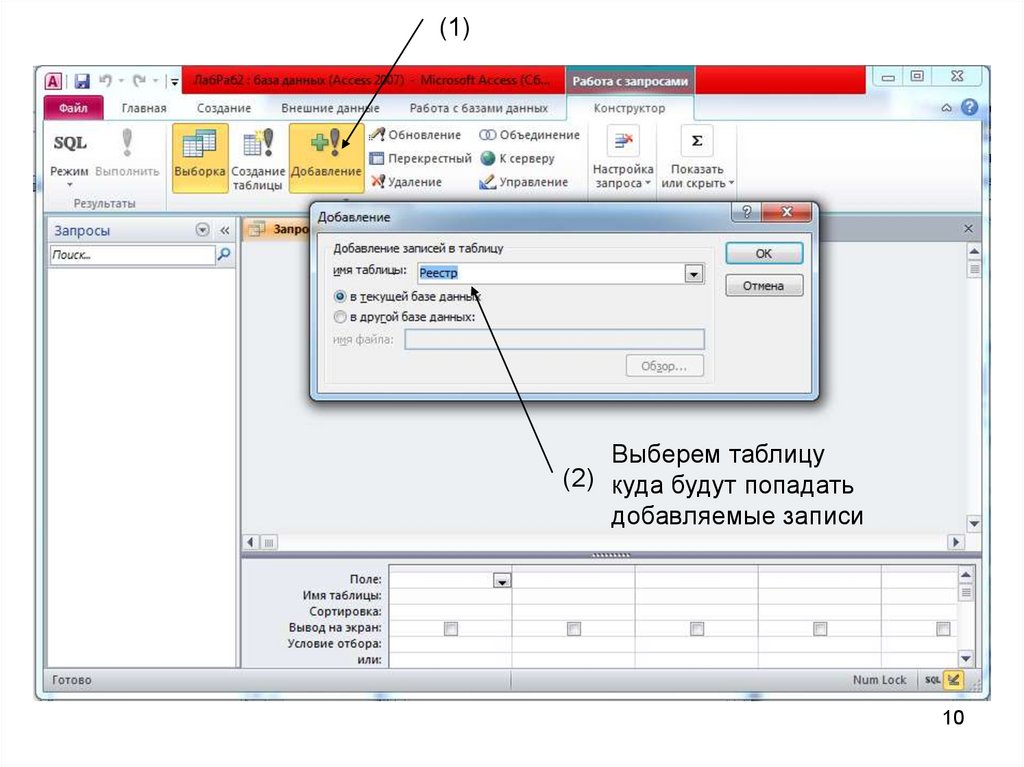Toggle third column Вывод на экран checkbox
Viewport: 1024px width, 767px height.
click(697, 628)
